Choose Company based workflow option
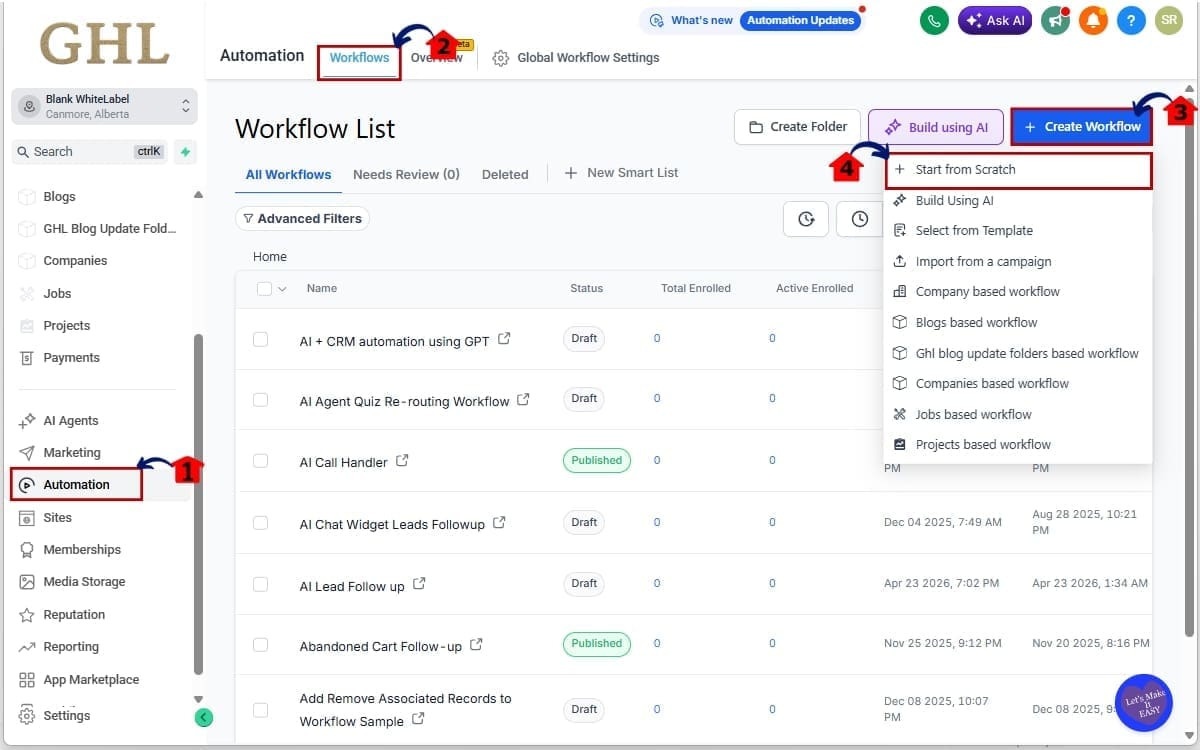Viewport: 1200px width, 750px height. pos(1018,292)
